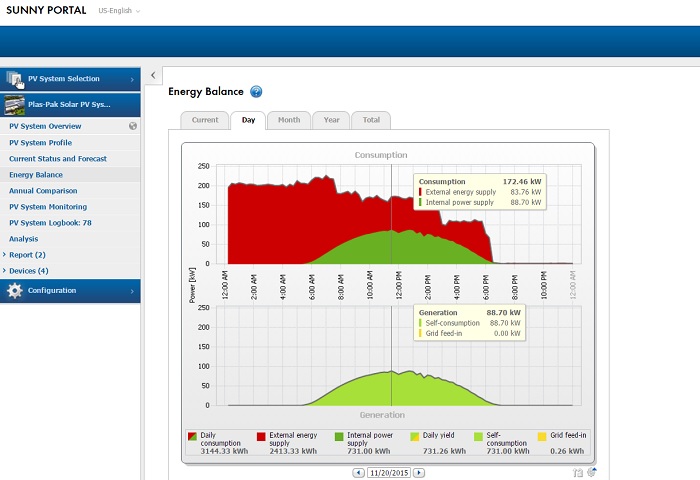Screen dimensions: 700x480
Task: Click the Consumption chart title
Action: coord(381,155)
